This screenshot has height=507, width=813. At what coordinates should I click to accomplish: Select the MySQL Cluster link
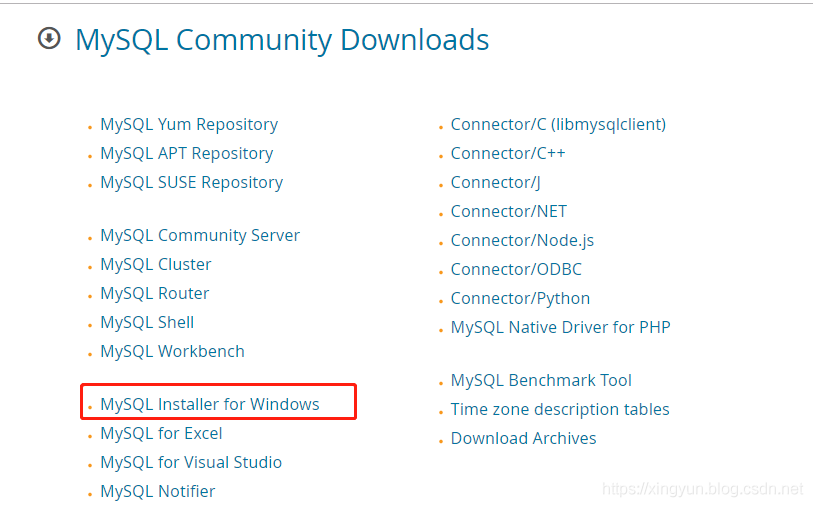(x=156, y=265)
